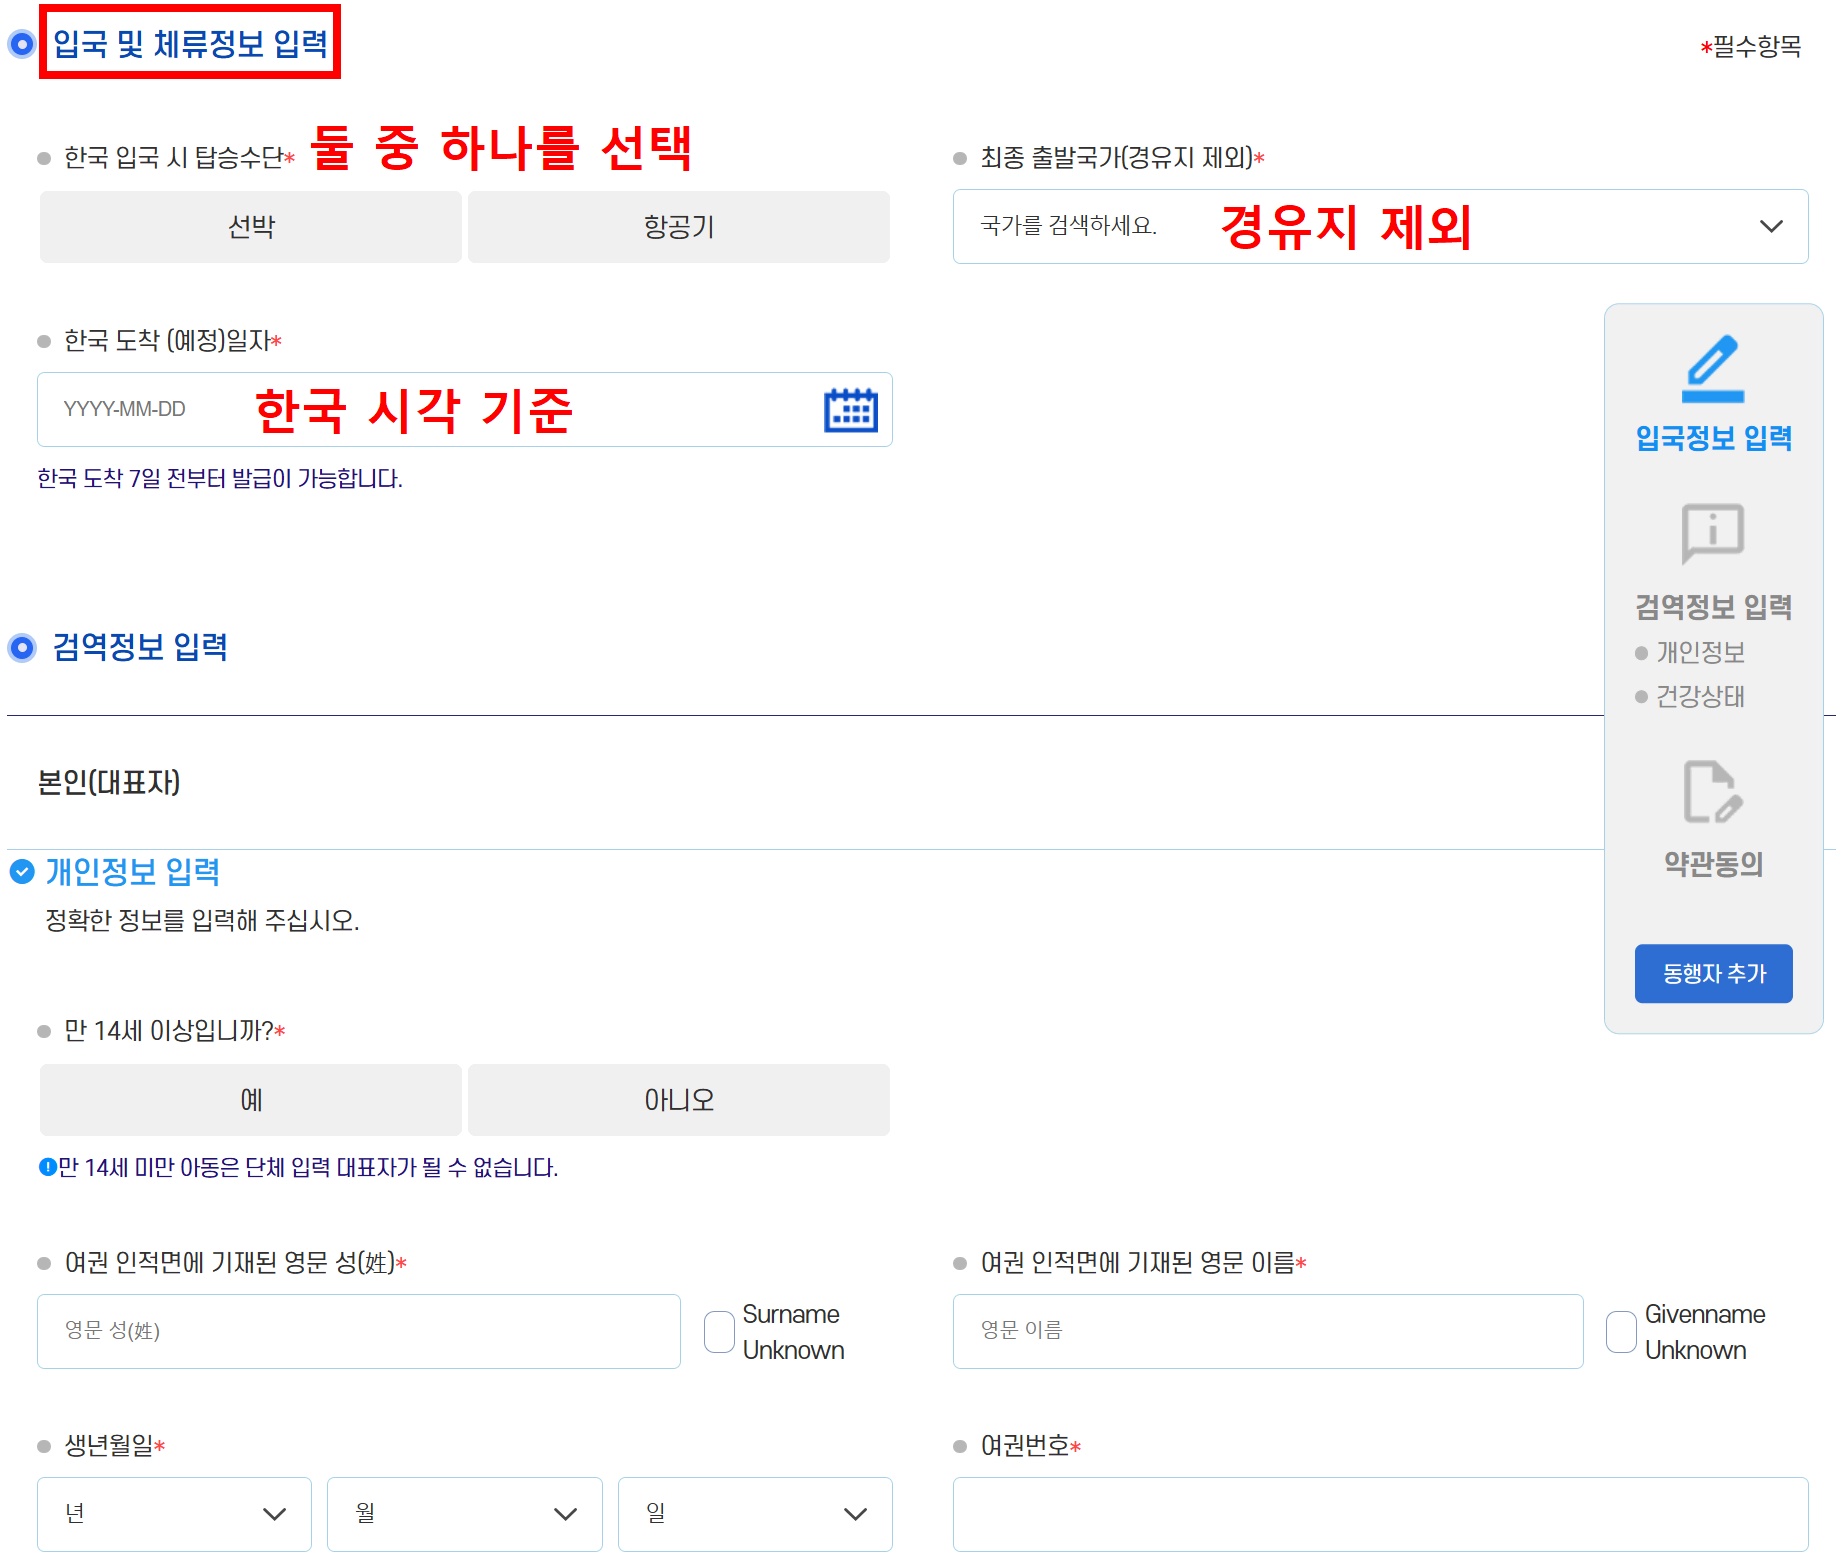Click the bullet icon beside 입국 및 체류정보 입력

[x=22, y=44]
